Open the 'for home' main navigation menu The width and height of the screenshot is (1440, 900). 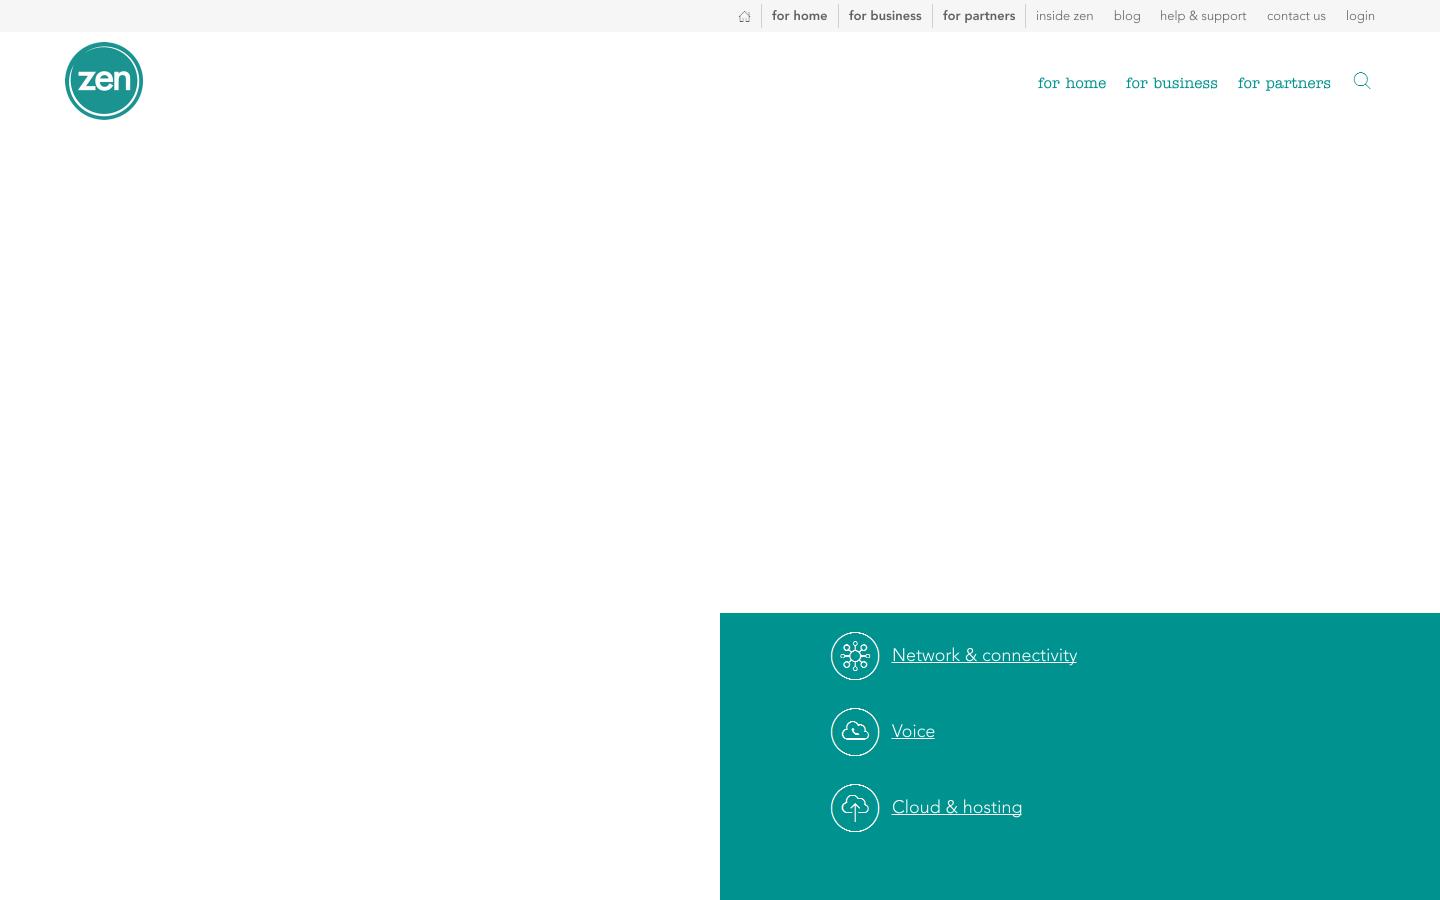[x=1072, y=83]
